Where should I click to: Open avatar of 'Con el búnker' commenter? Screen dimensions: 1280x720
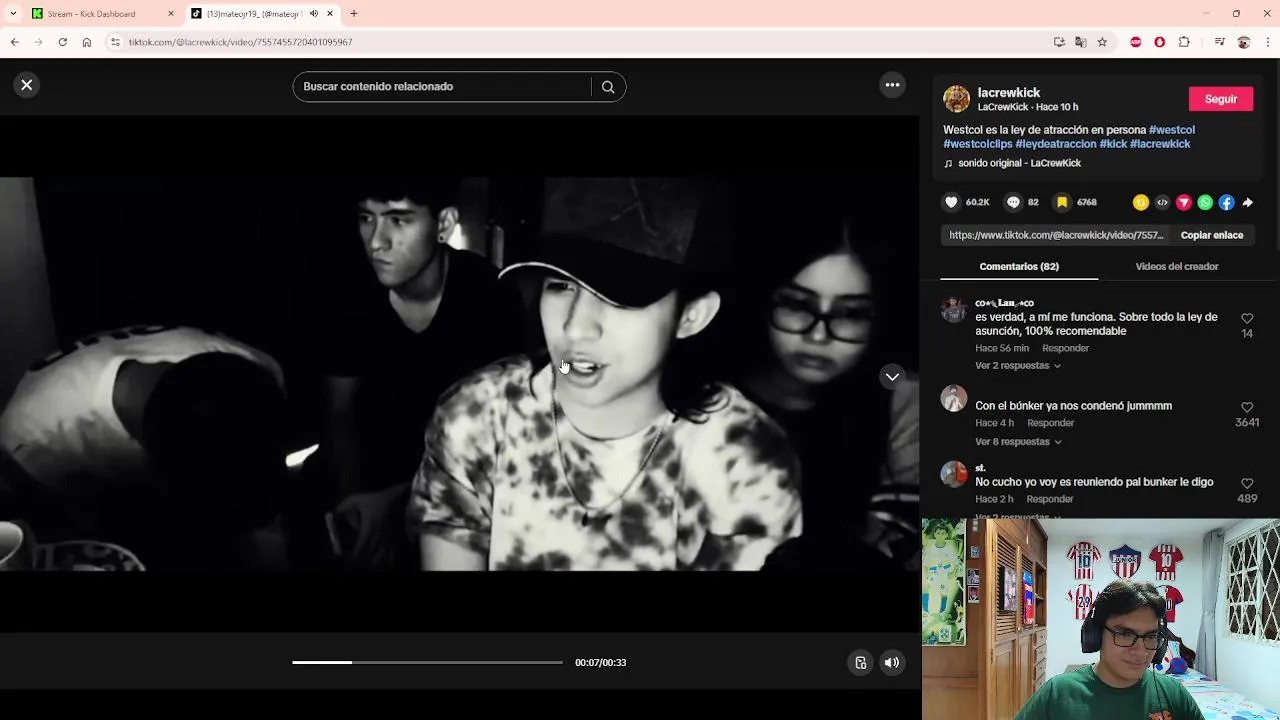click(954, 398)
